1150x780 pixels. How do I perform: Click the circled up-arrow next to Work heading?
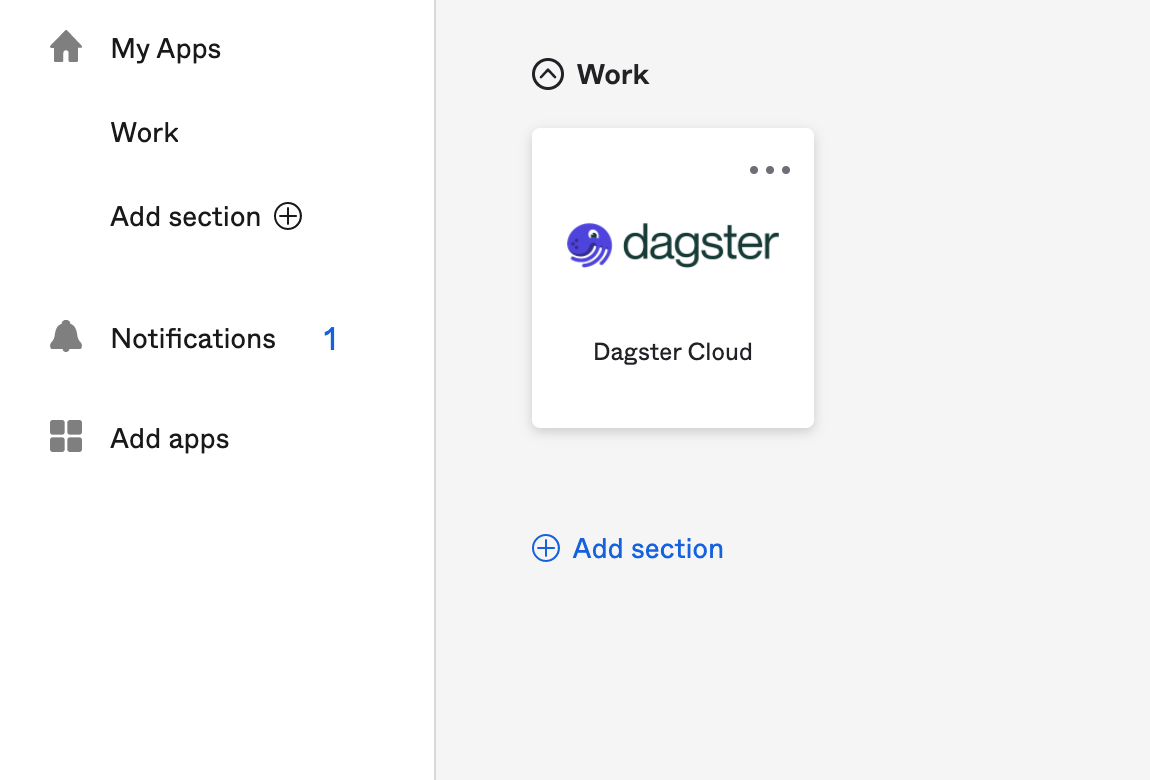click(547, 74)
